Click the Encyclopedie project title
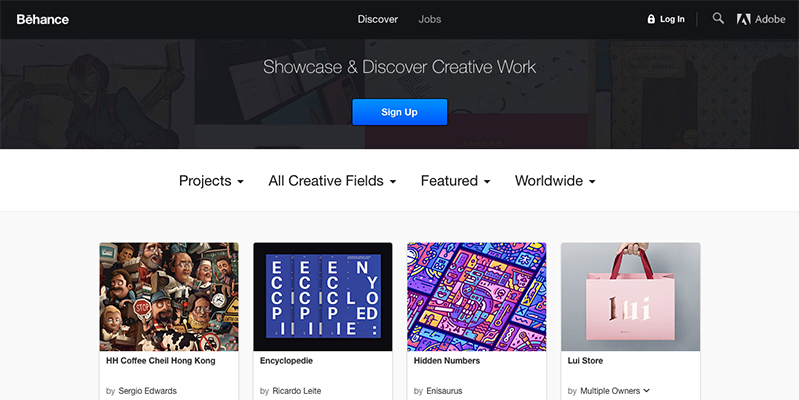 pyautogui.click(x=286, y=361)
